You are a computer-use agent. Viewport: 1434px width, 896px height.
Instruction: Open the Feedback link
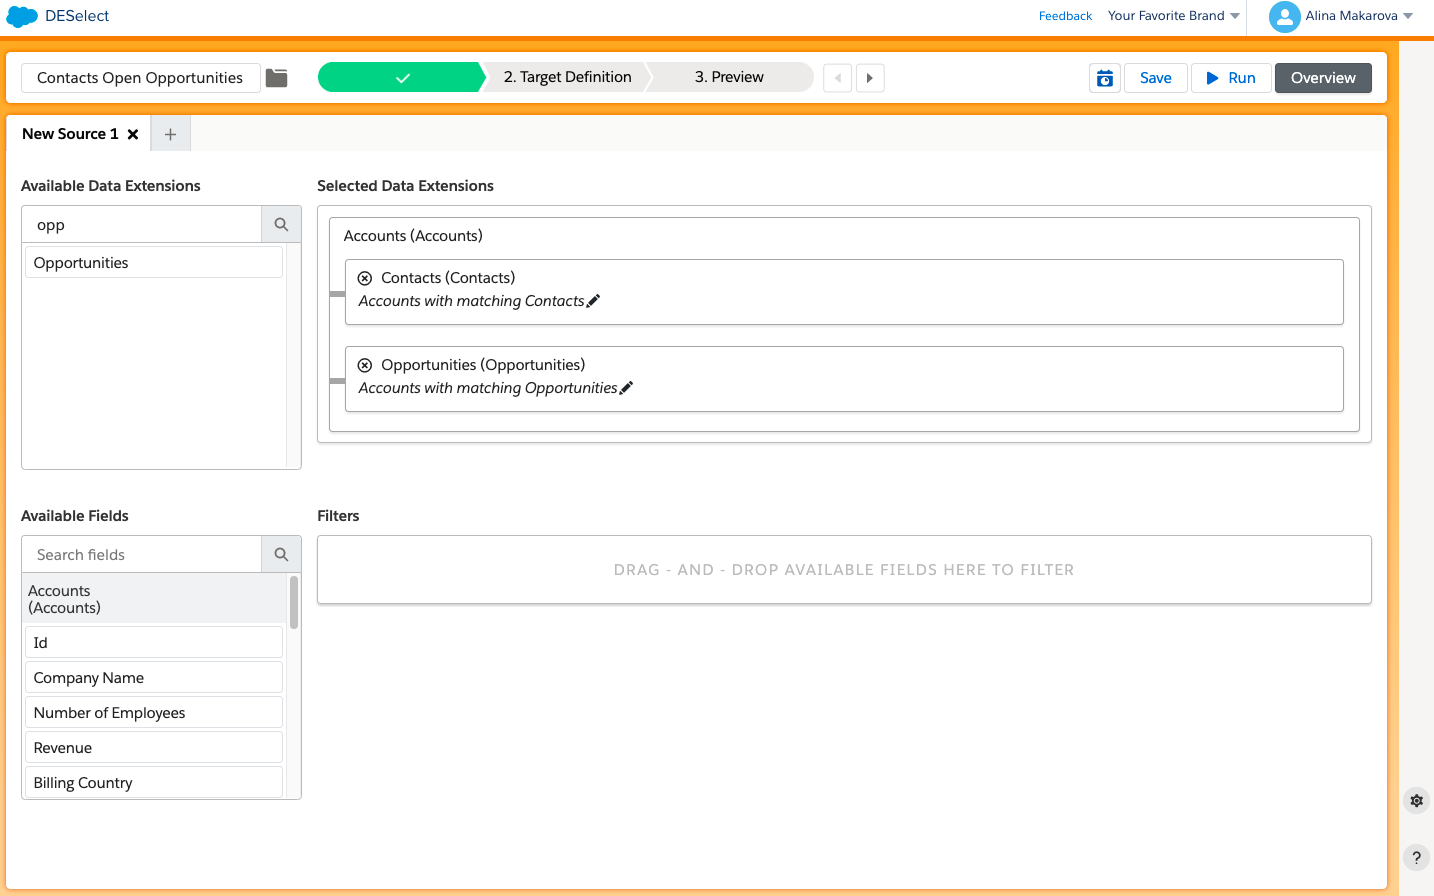click(1065, 16)
